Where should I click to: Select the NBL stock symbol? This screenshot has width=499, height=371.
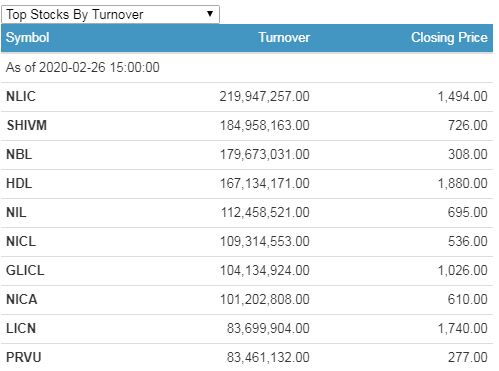[x=19, y=154]
